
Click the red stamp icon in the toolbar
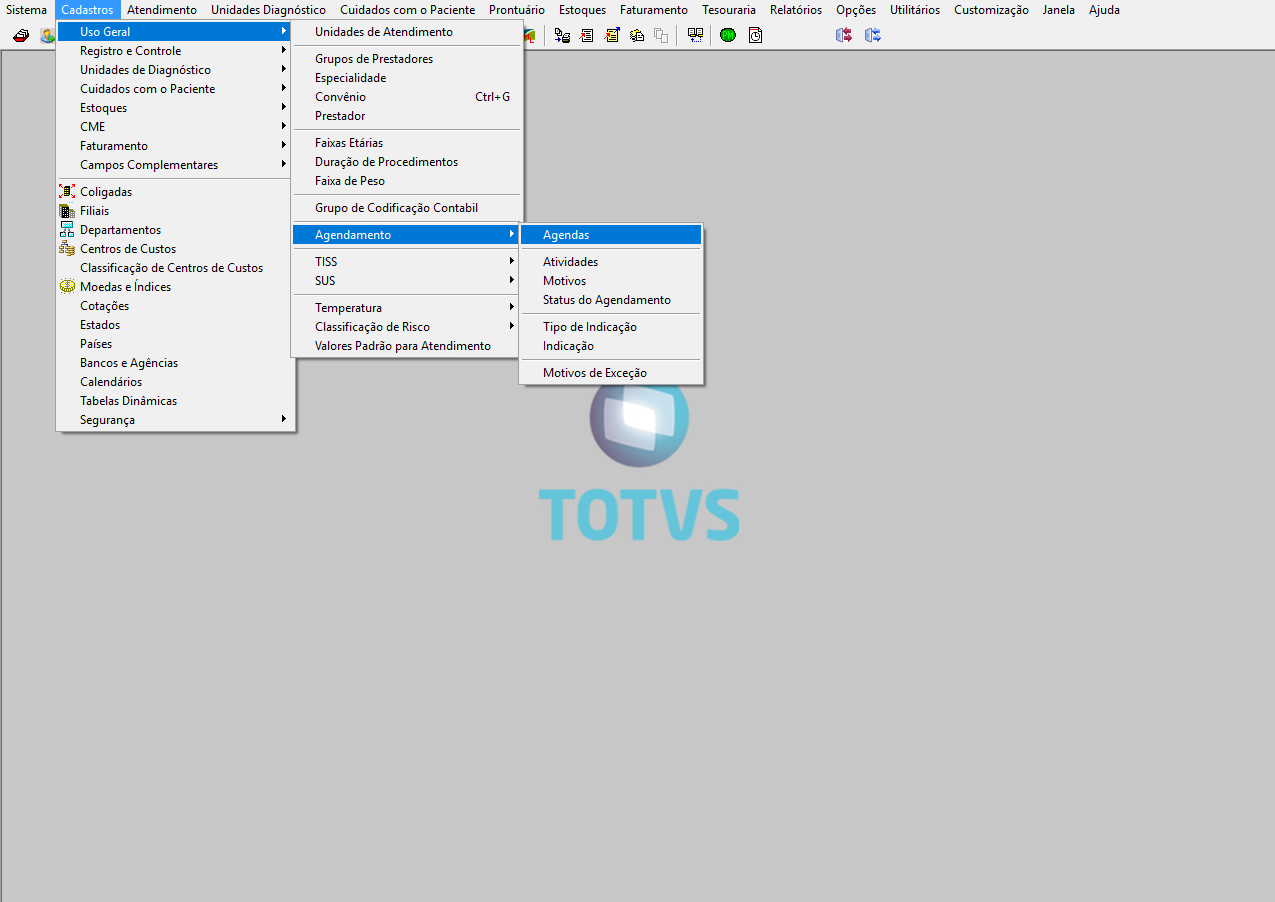[21, 35]
